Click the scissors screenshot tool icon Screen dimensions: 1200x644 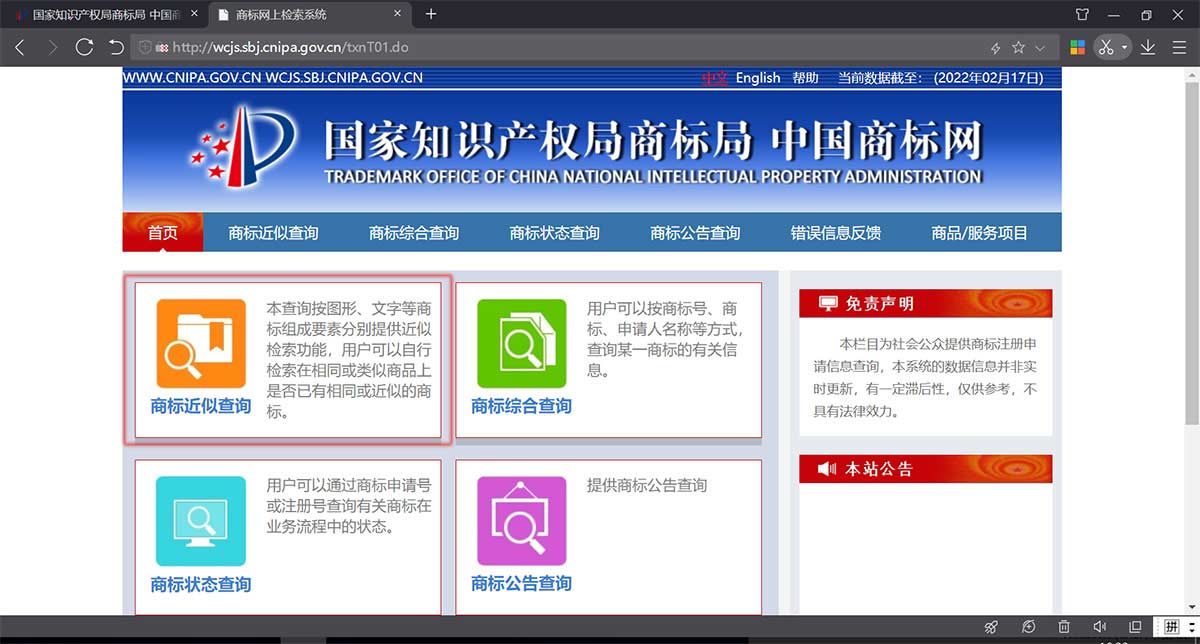coord(1105,47)
